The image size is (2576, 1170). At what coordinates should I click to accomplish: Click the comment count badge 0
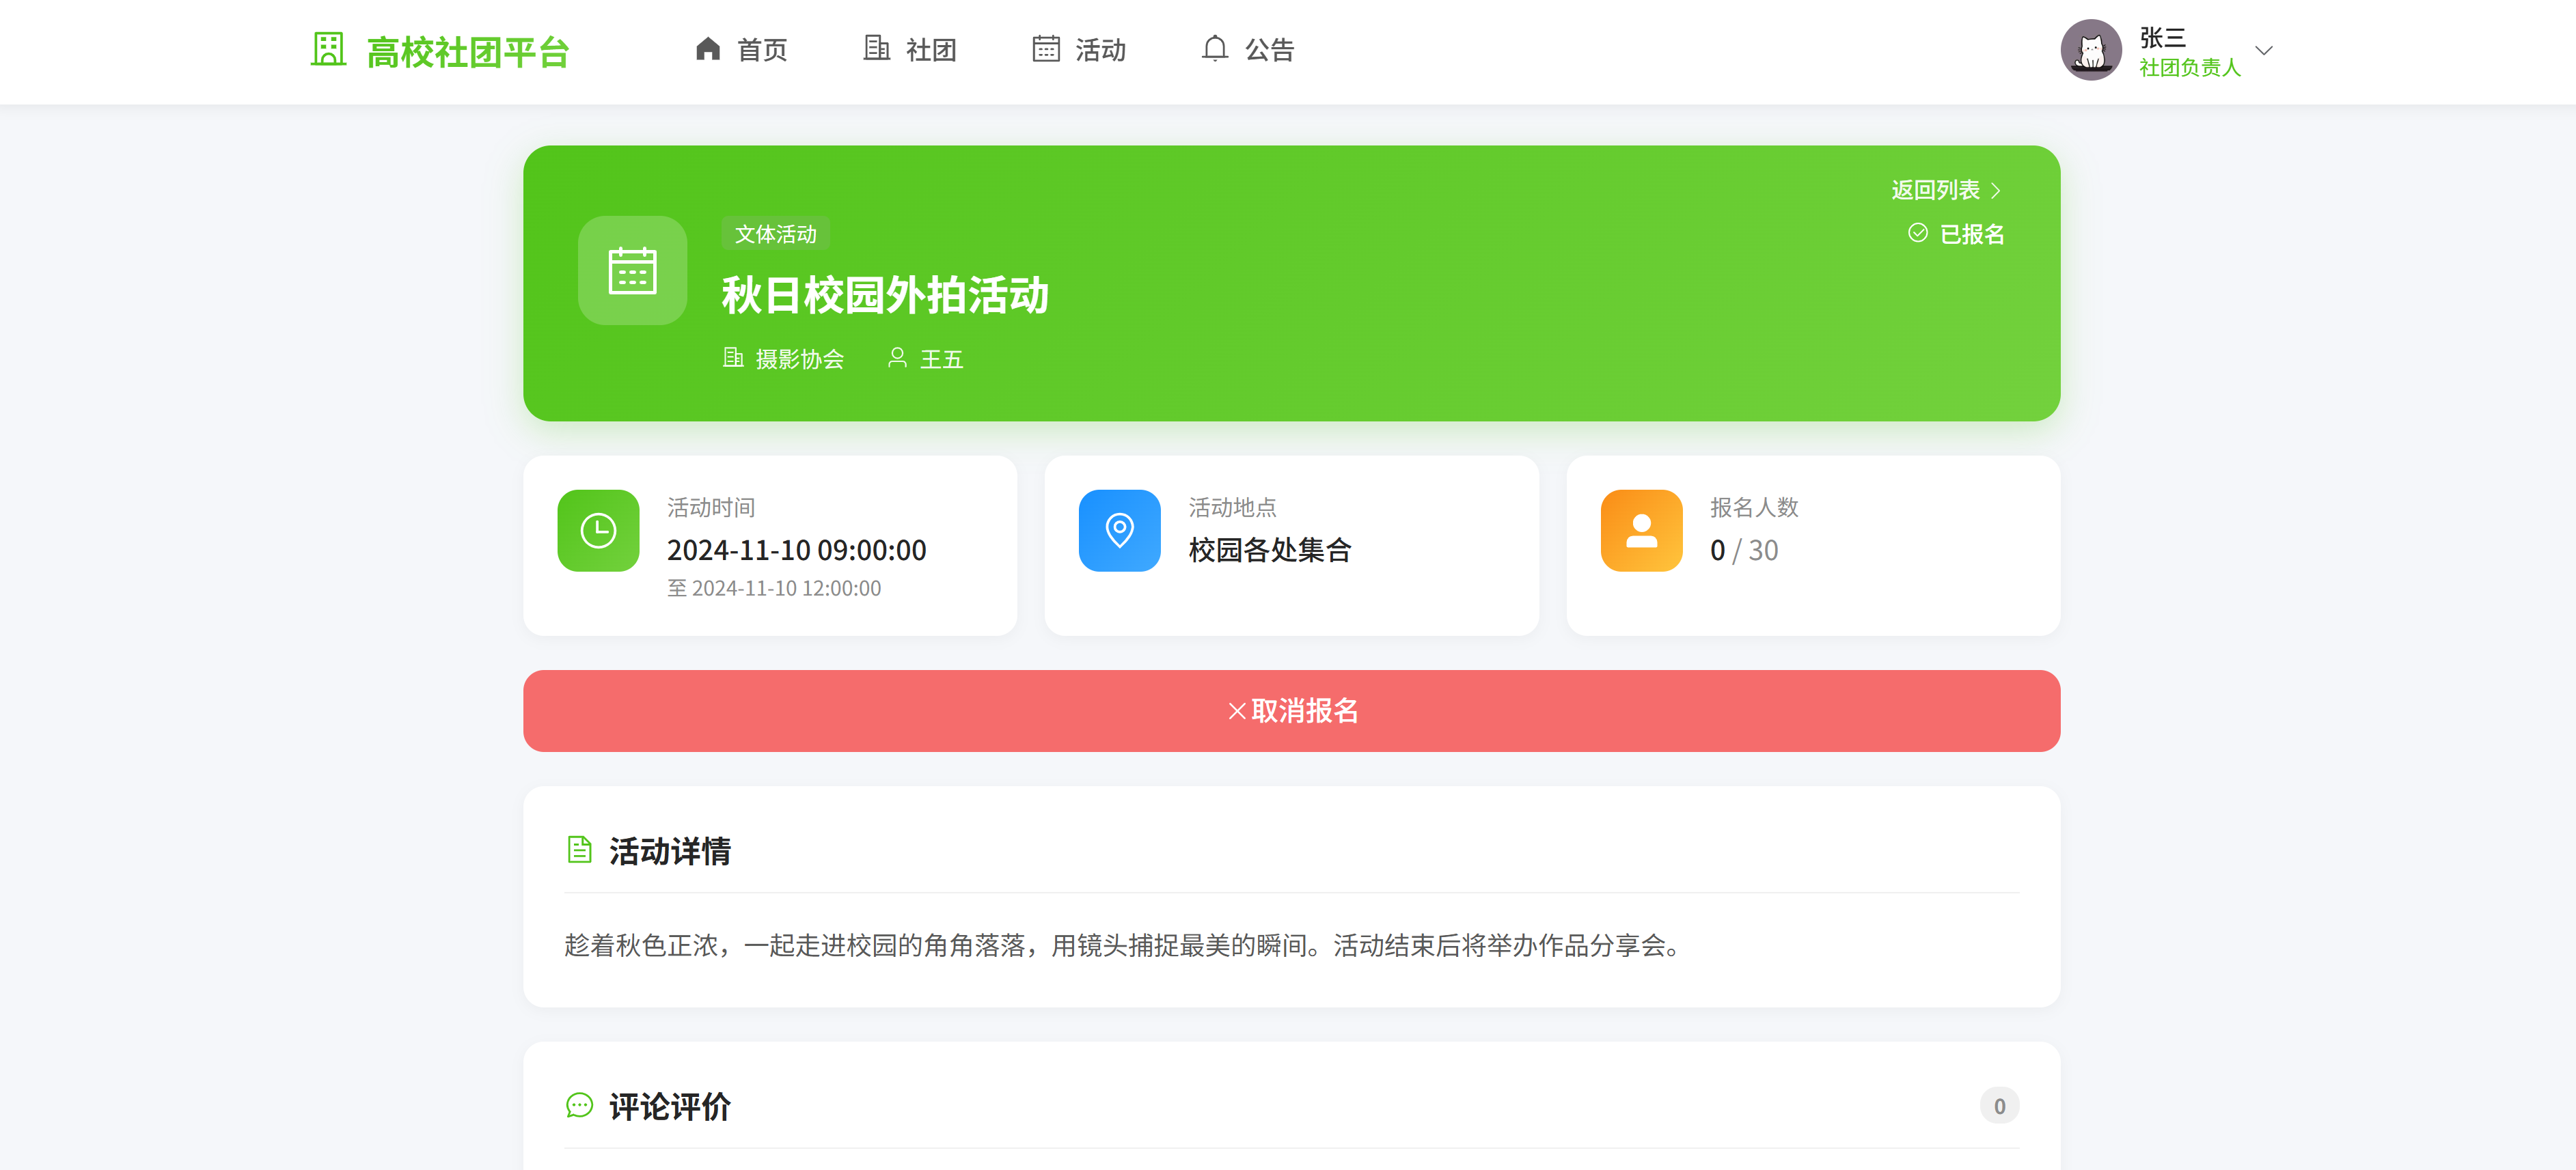click(2000, 1106)
